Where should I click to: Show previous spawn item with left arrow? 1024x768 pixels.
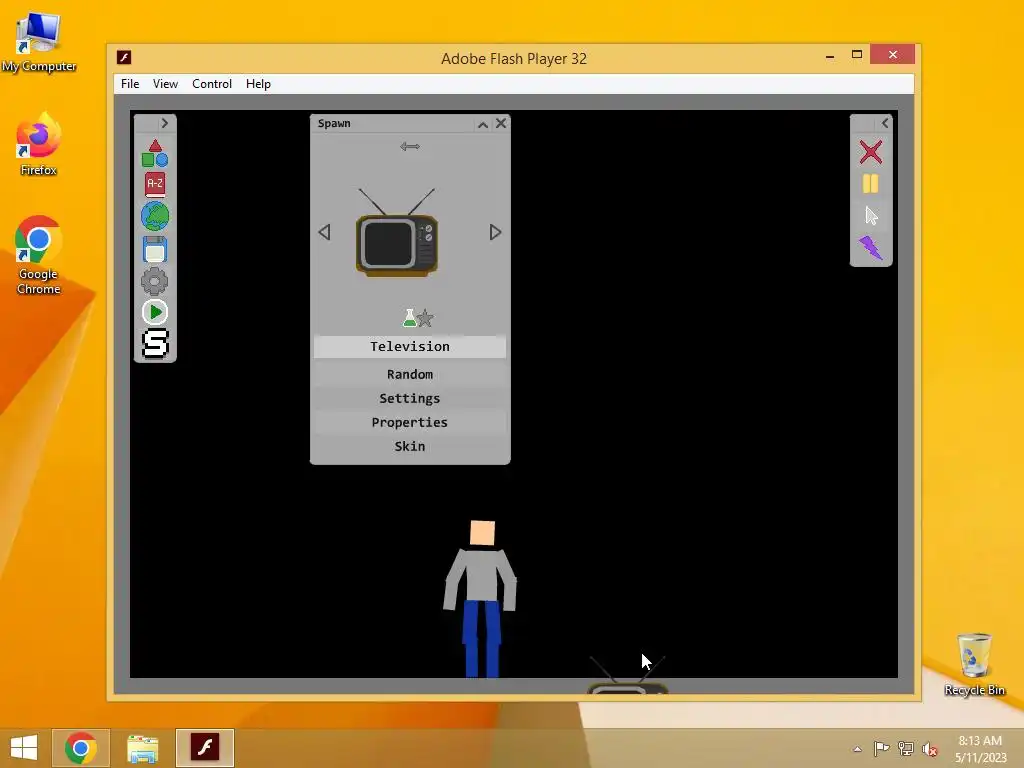coord(325,232)
